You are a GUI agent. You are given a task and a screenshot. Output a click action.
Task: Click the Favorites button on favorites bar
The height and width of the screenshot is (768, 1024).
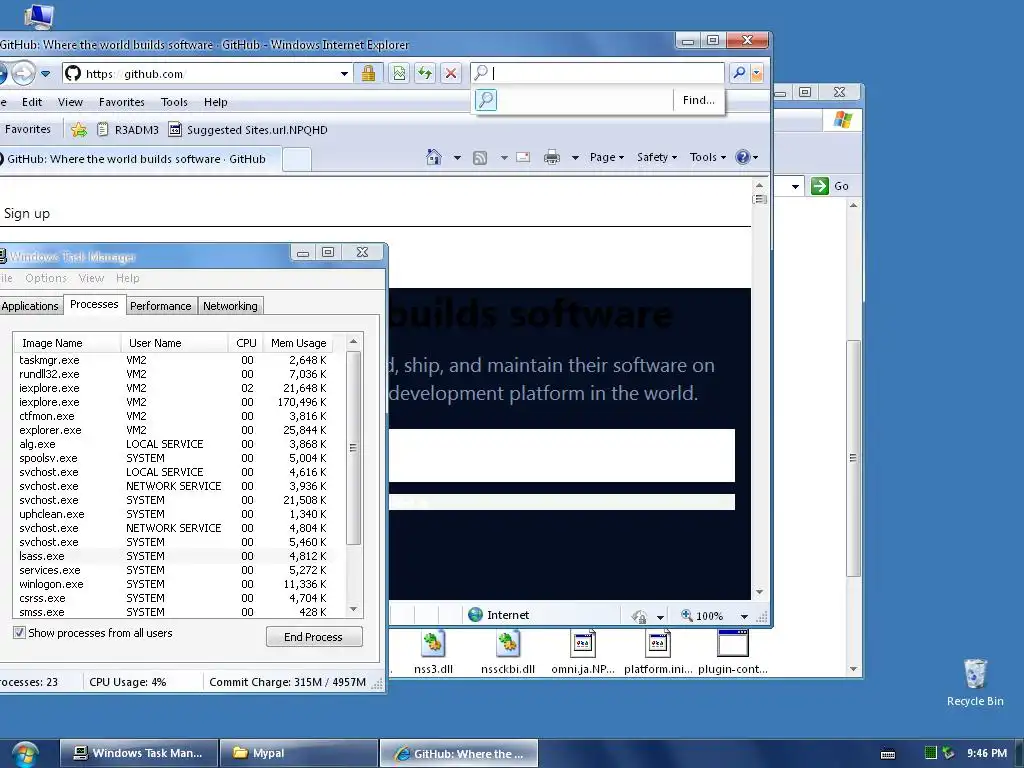tap(27, 129)
